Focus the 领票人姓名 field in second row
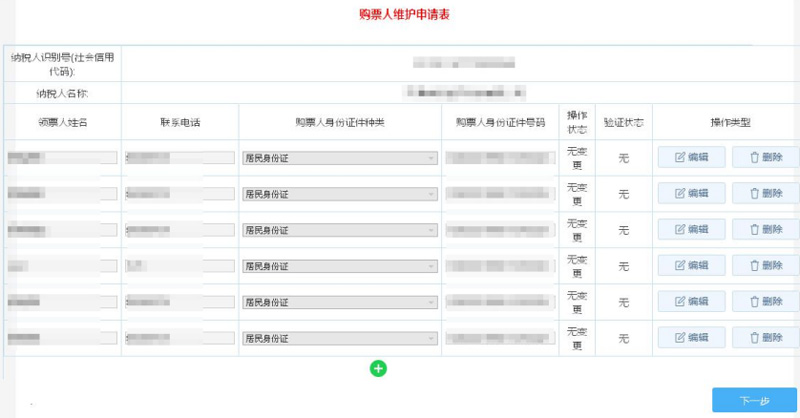 click(x=62, y=193)
